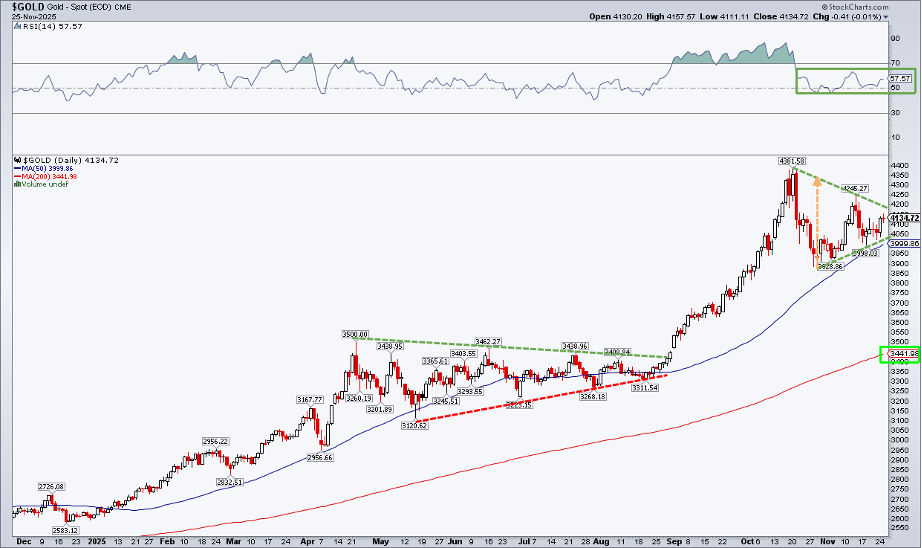
Task: Click the Sep month label on time axis
Action: click(x=675, y=540)
